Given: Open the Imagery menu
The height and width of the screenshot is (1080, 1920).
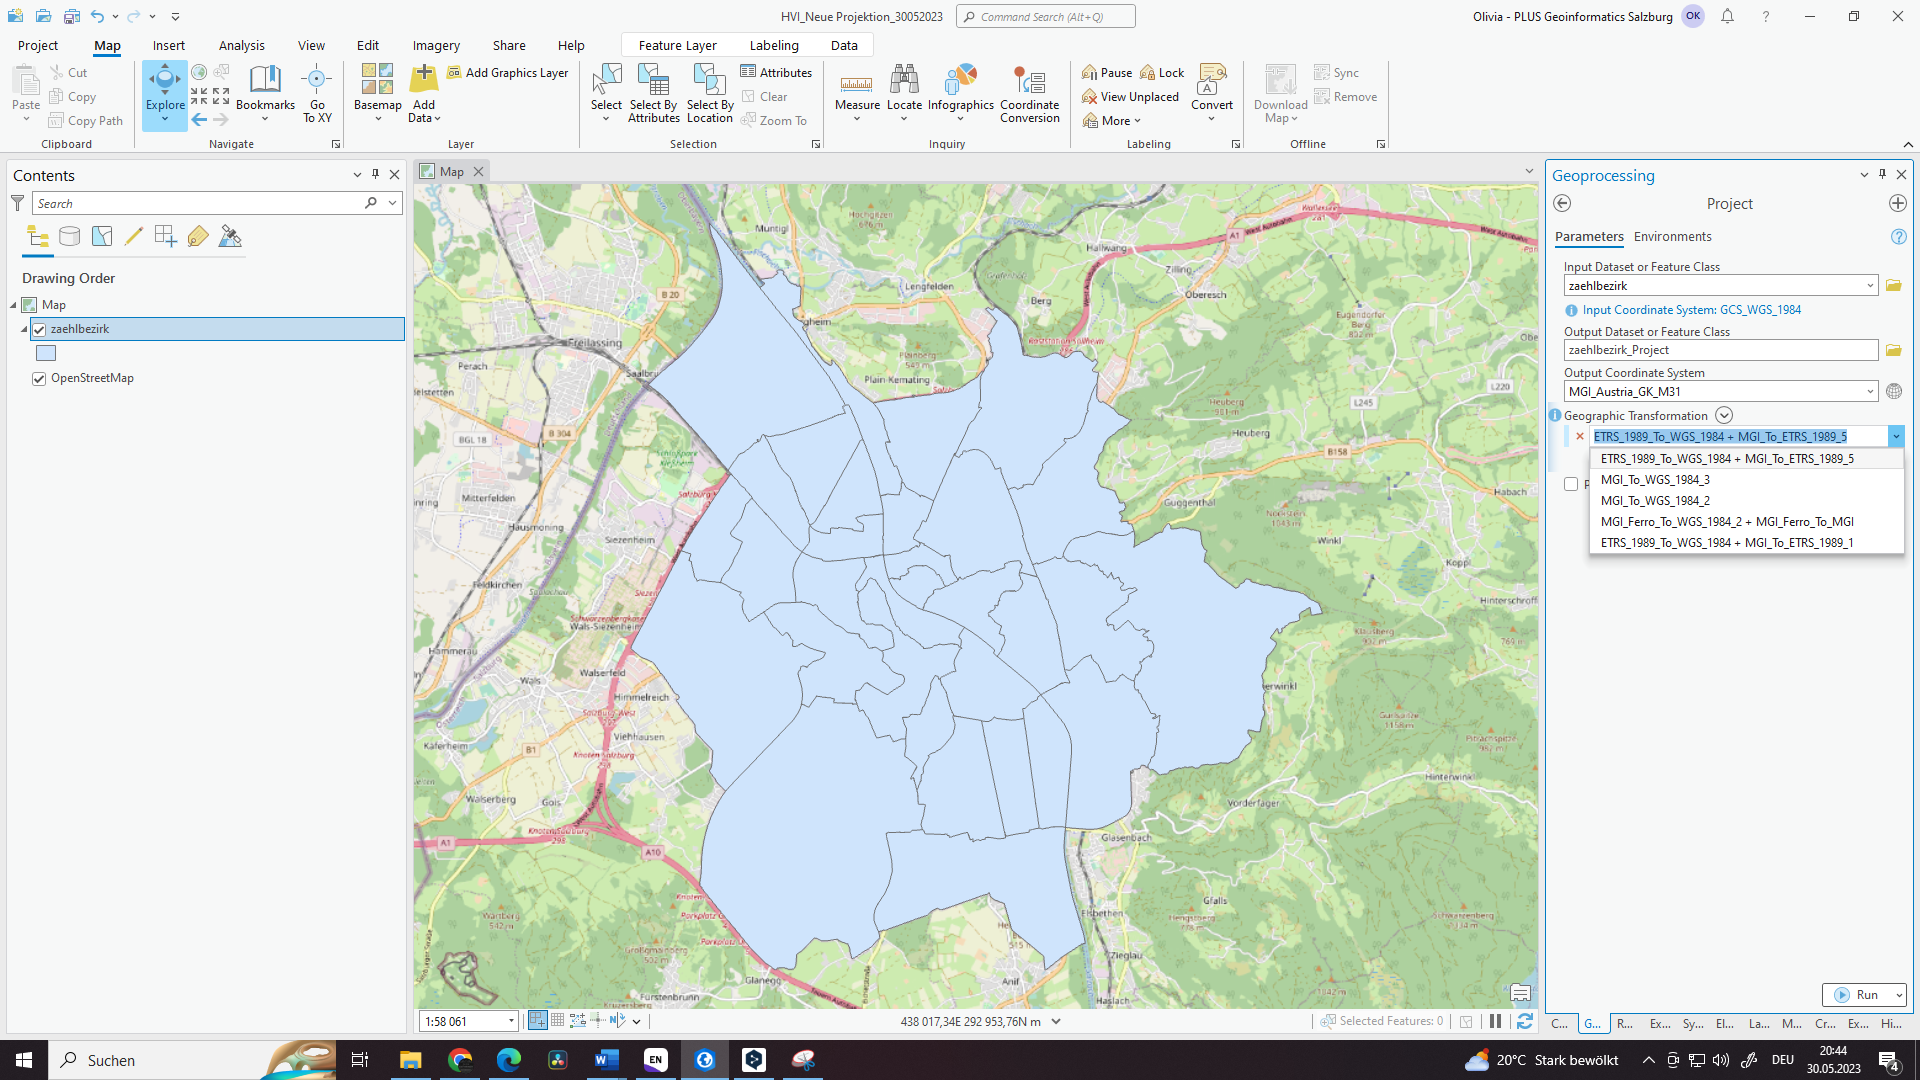Looking at the screenshot, I should (x=435, y=45).
